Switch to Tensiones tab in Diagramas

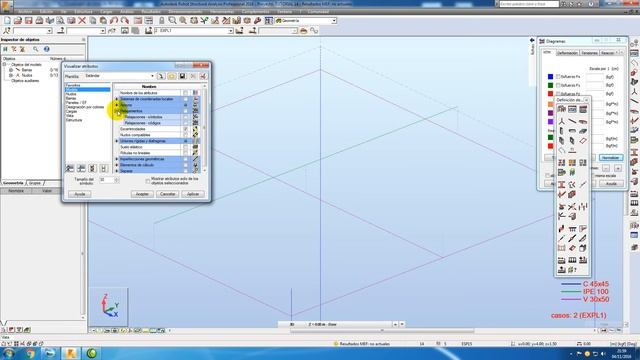(x=589, y=53)
